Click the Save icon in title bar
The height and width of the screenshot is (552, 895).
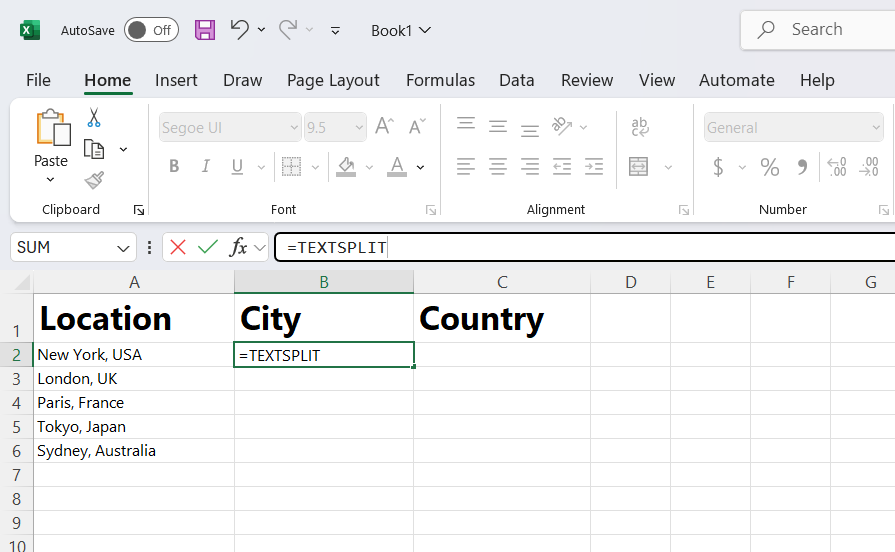click(205, 30)
